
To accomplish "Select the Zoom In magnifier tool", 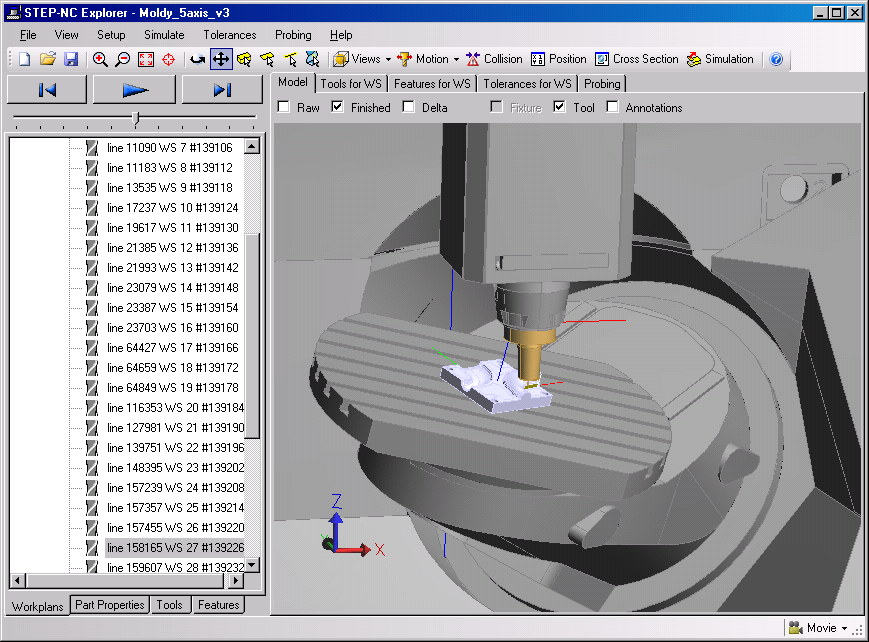I will click(x=99, y=59).
